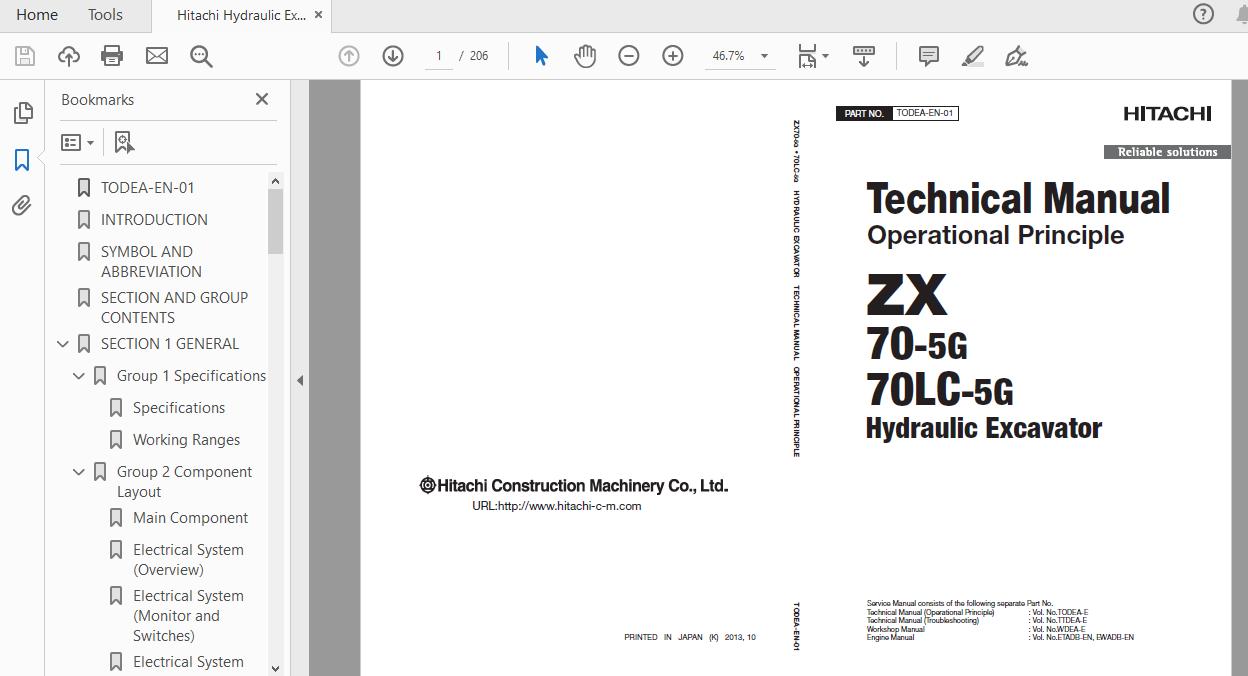Collapse SECTION 1 GENERAL bookmark
The width and height of the screenshot is (1248, 676).
point(63,344)
